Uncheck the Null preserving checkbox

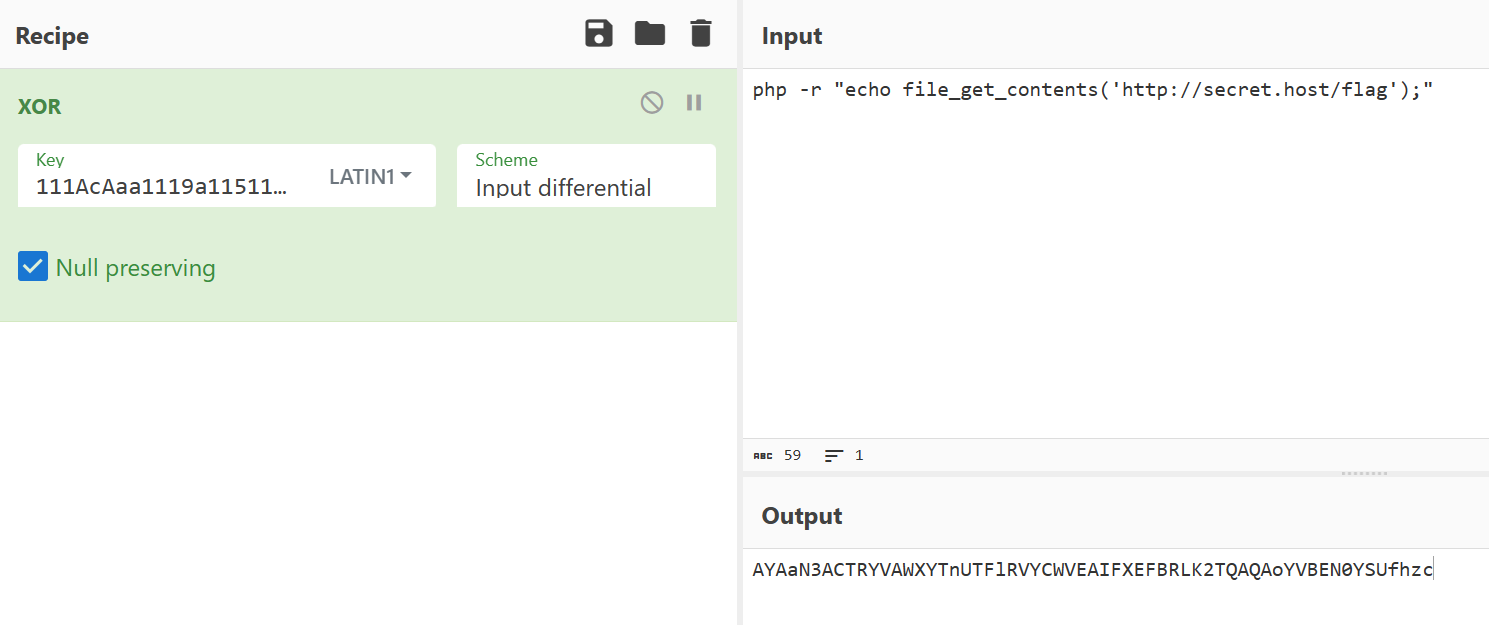tap(33, 267)
